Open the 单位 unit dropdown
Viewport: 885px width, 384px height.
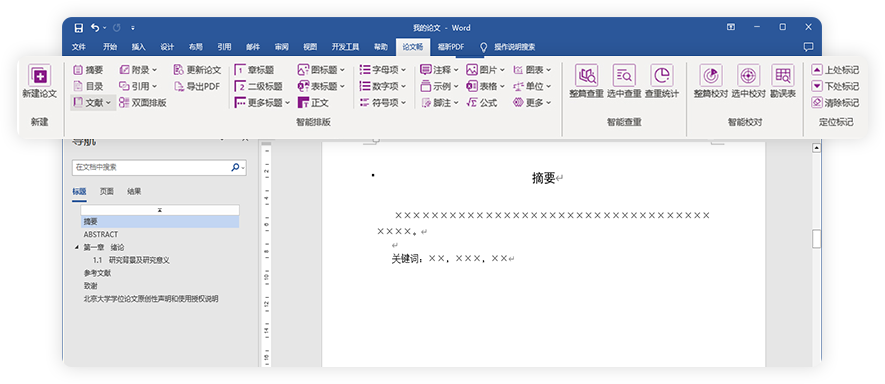point(532,86)
